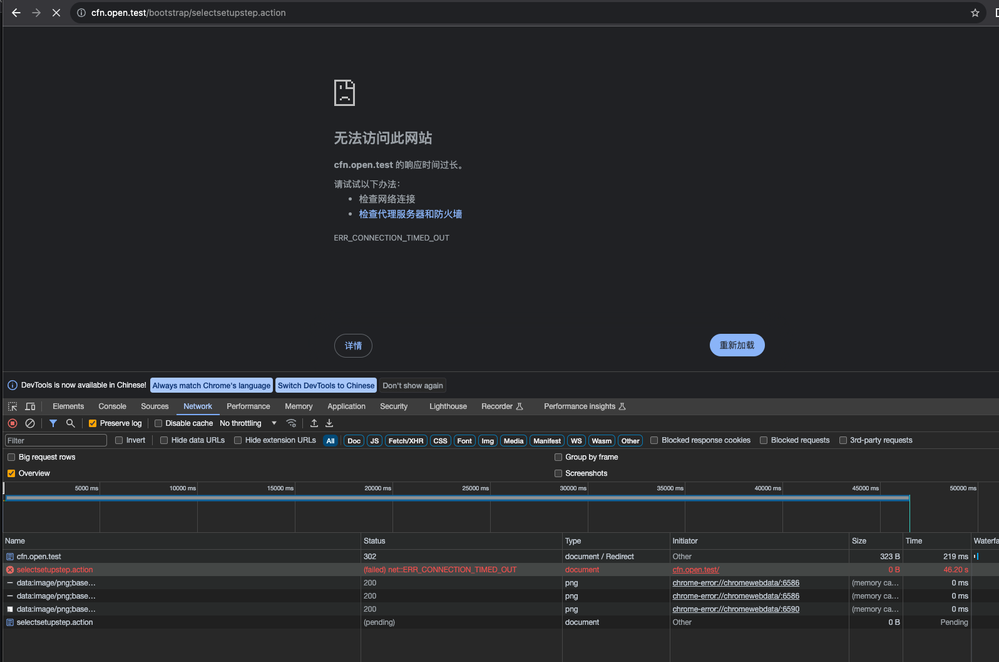
Task: Dismiss with Don't show again button
Action: pos(413,385)
